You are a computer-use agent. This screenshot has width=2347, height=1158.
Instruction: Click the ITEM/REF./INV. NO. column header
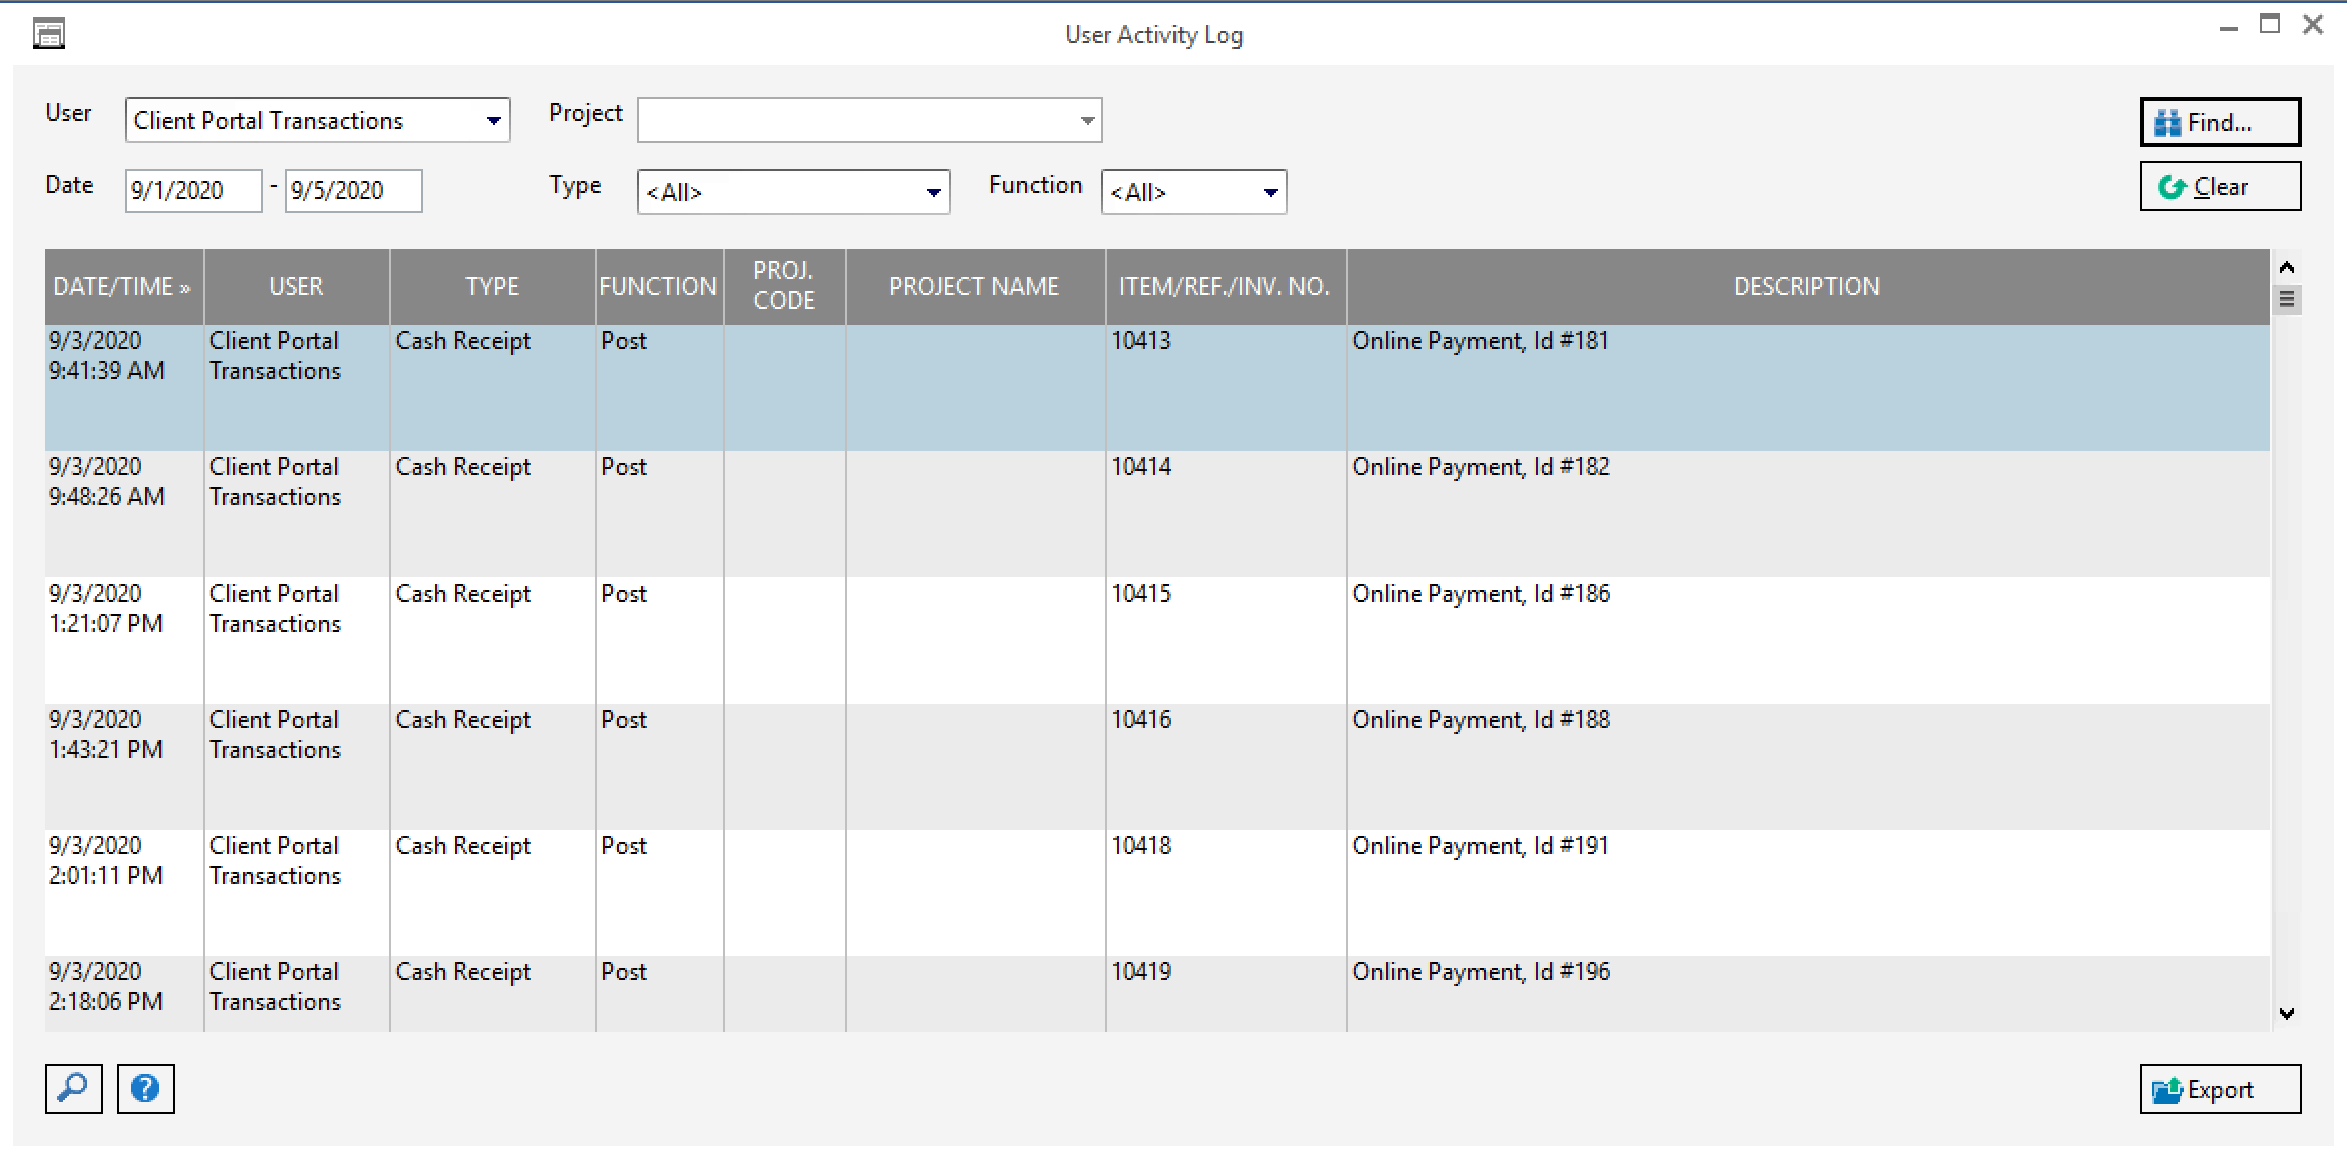click(1224, 287)
